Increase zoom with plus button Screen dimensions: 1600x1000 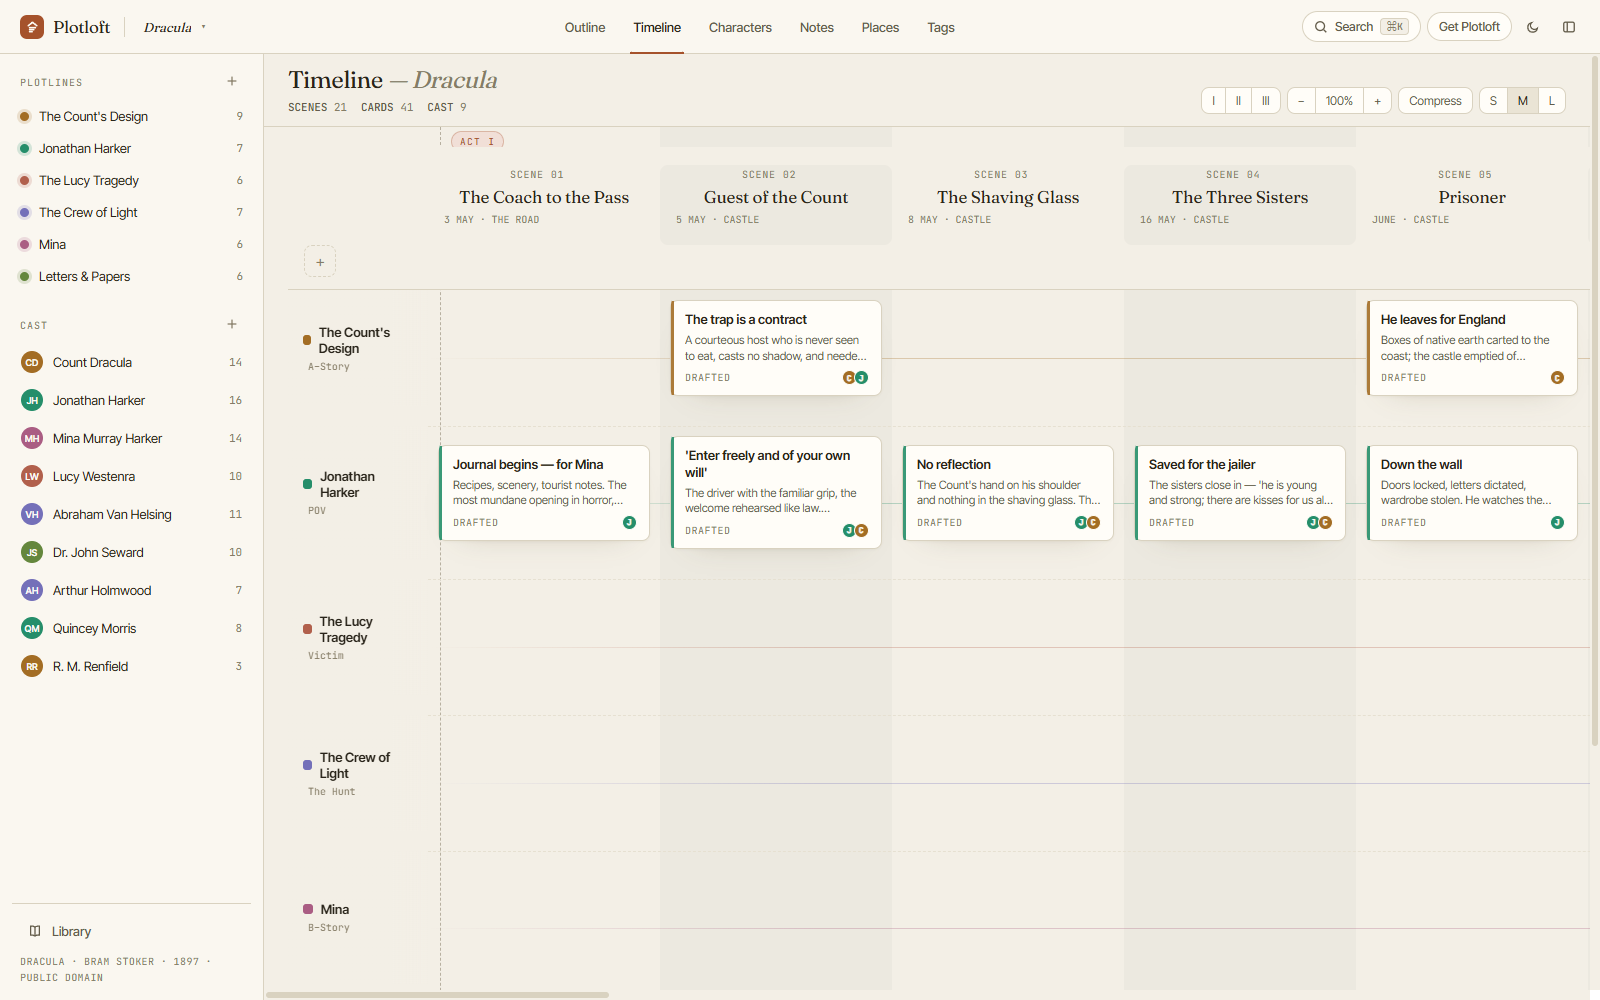[x=1377, y=101]
